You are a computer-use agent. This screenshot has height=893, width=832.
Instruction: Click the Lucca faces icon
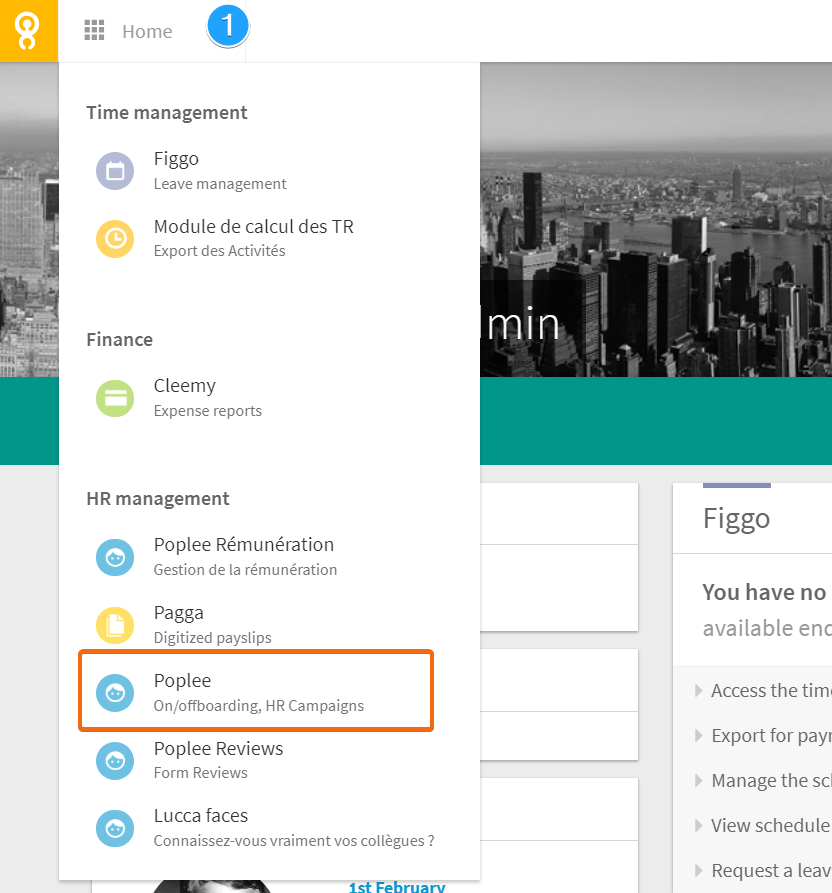click(115, 828)
